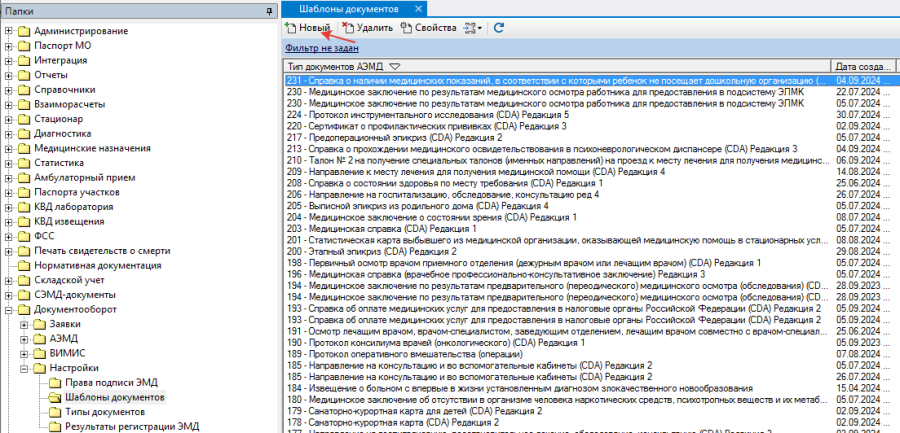Close the Шаблоны документов tab
The height and width of the screenshot is (433, 900).
[418, 9]
